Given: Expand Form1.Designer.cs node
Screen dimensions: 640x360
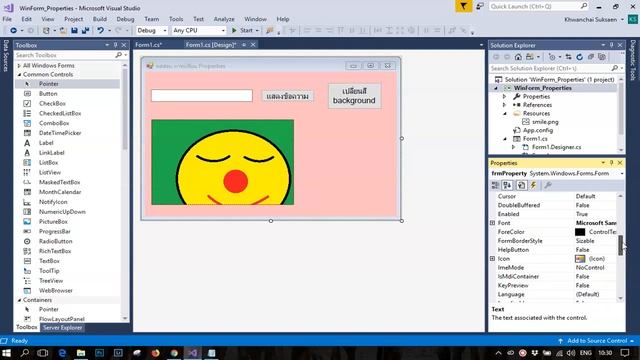Looking at the screenshot, I should click(x=514, y=147).
